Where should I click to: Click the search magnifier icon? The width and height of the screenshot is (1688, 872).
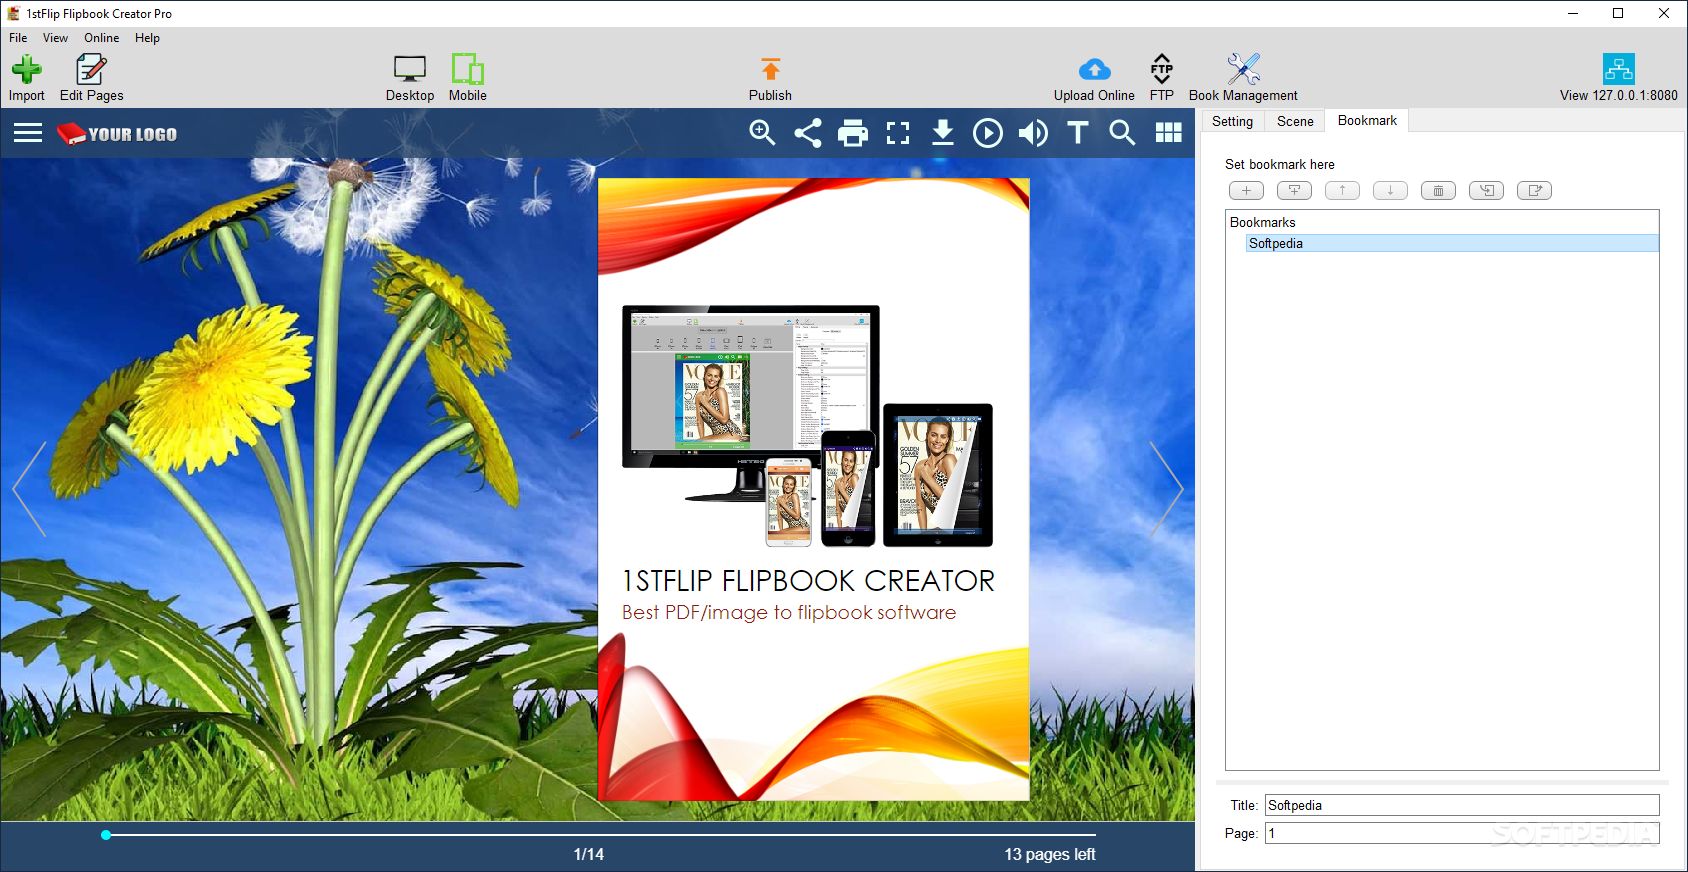[1123, 133]
